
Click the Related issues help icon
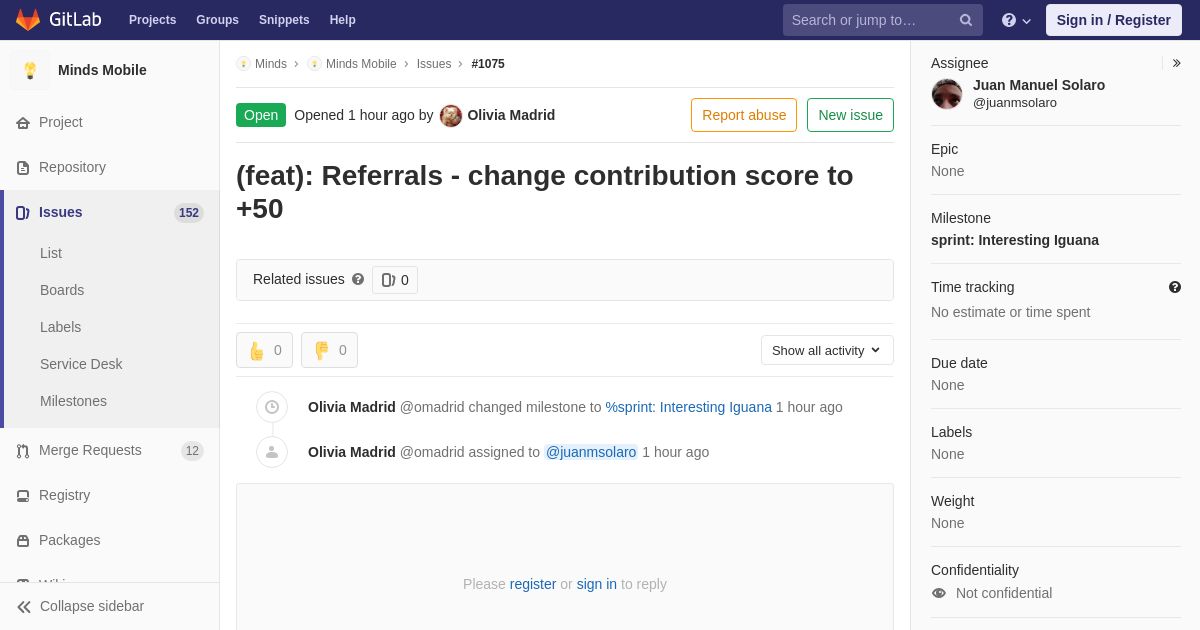tap(358, 280)
